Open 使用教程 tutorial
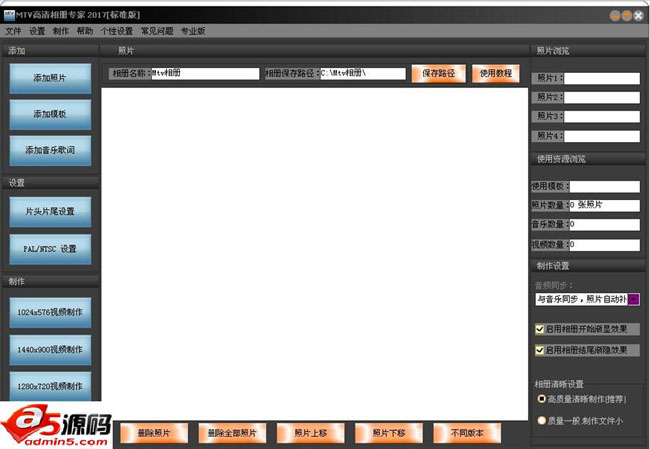 496,74
